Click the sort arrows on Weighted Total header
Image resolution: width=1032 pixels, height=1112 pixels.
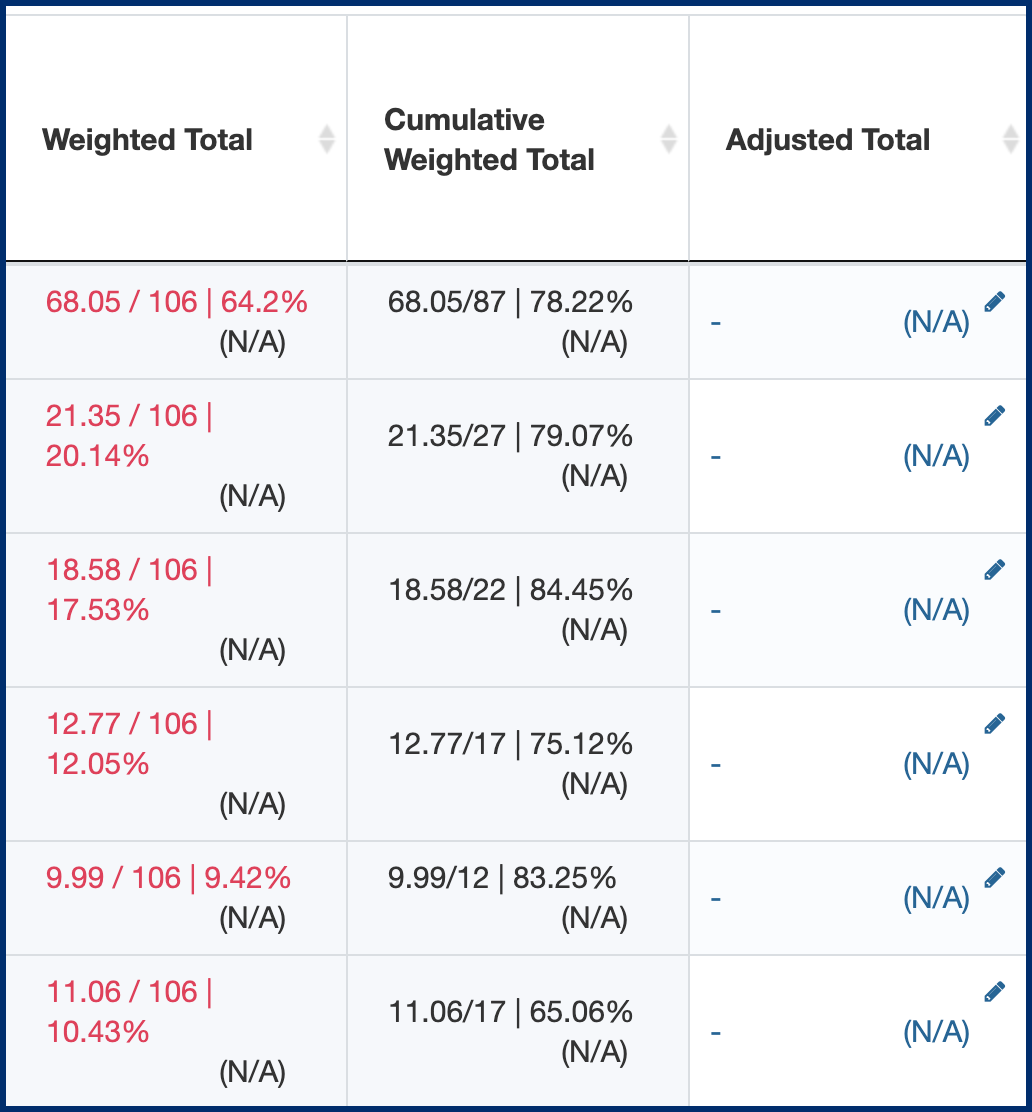[326, 140]
